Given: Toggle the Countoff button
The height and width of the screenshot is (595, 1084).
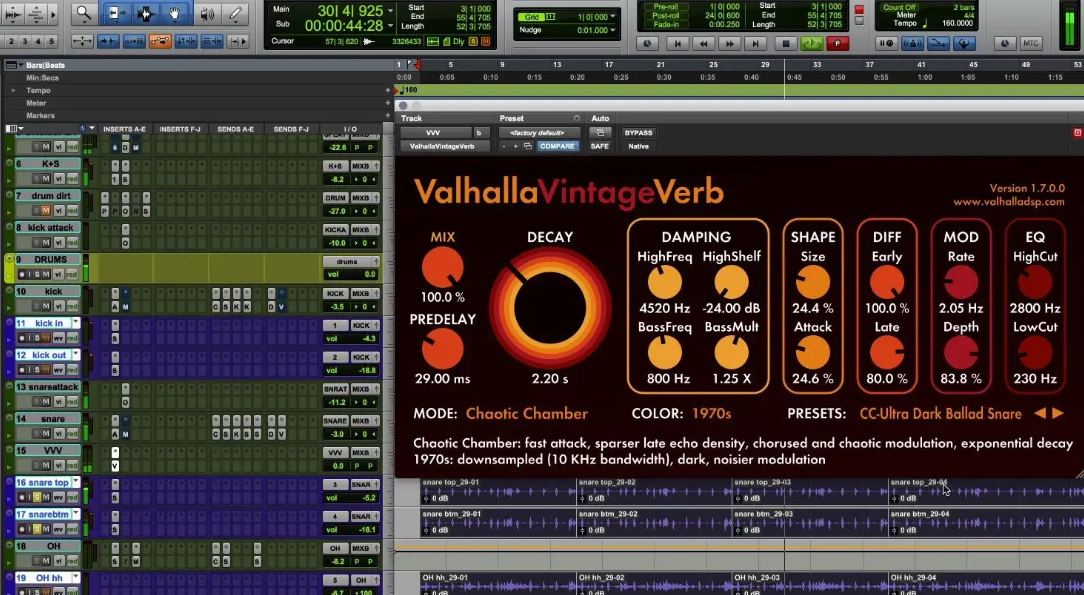Looking at the screenshot, I should [x=938, y=44].
